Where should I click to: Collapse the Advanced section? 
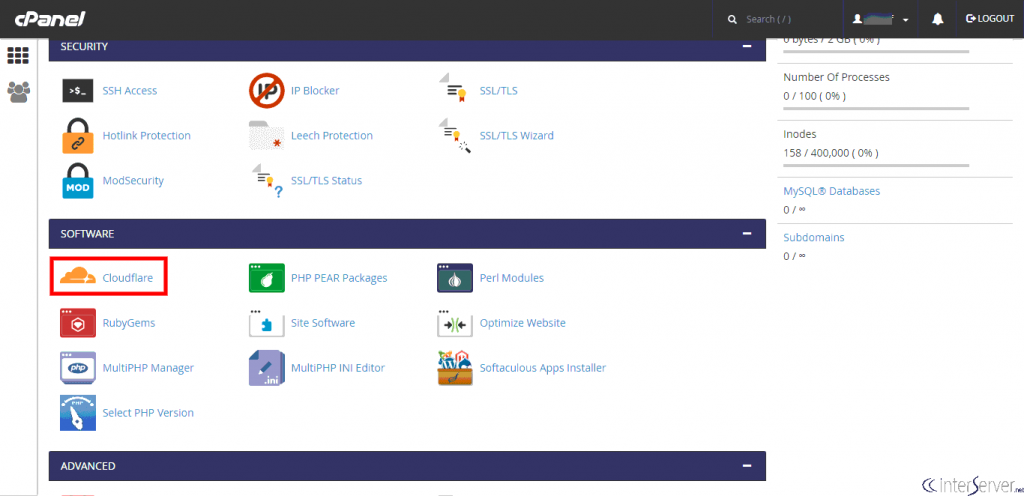(x=746, y=466)
